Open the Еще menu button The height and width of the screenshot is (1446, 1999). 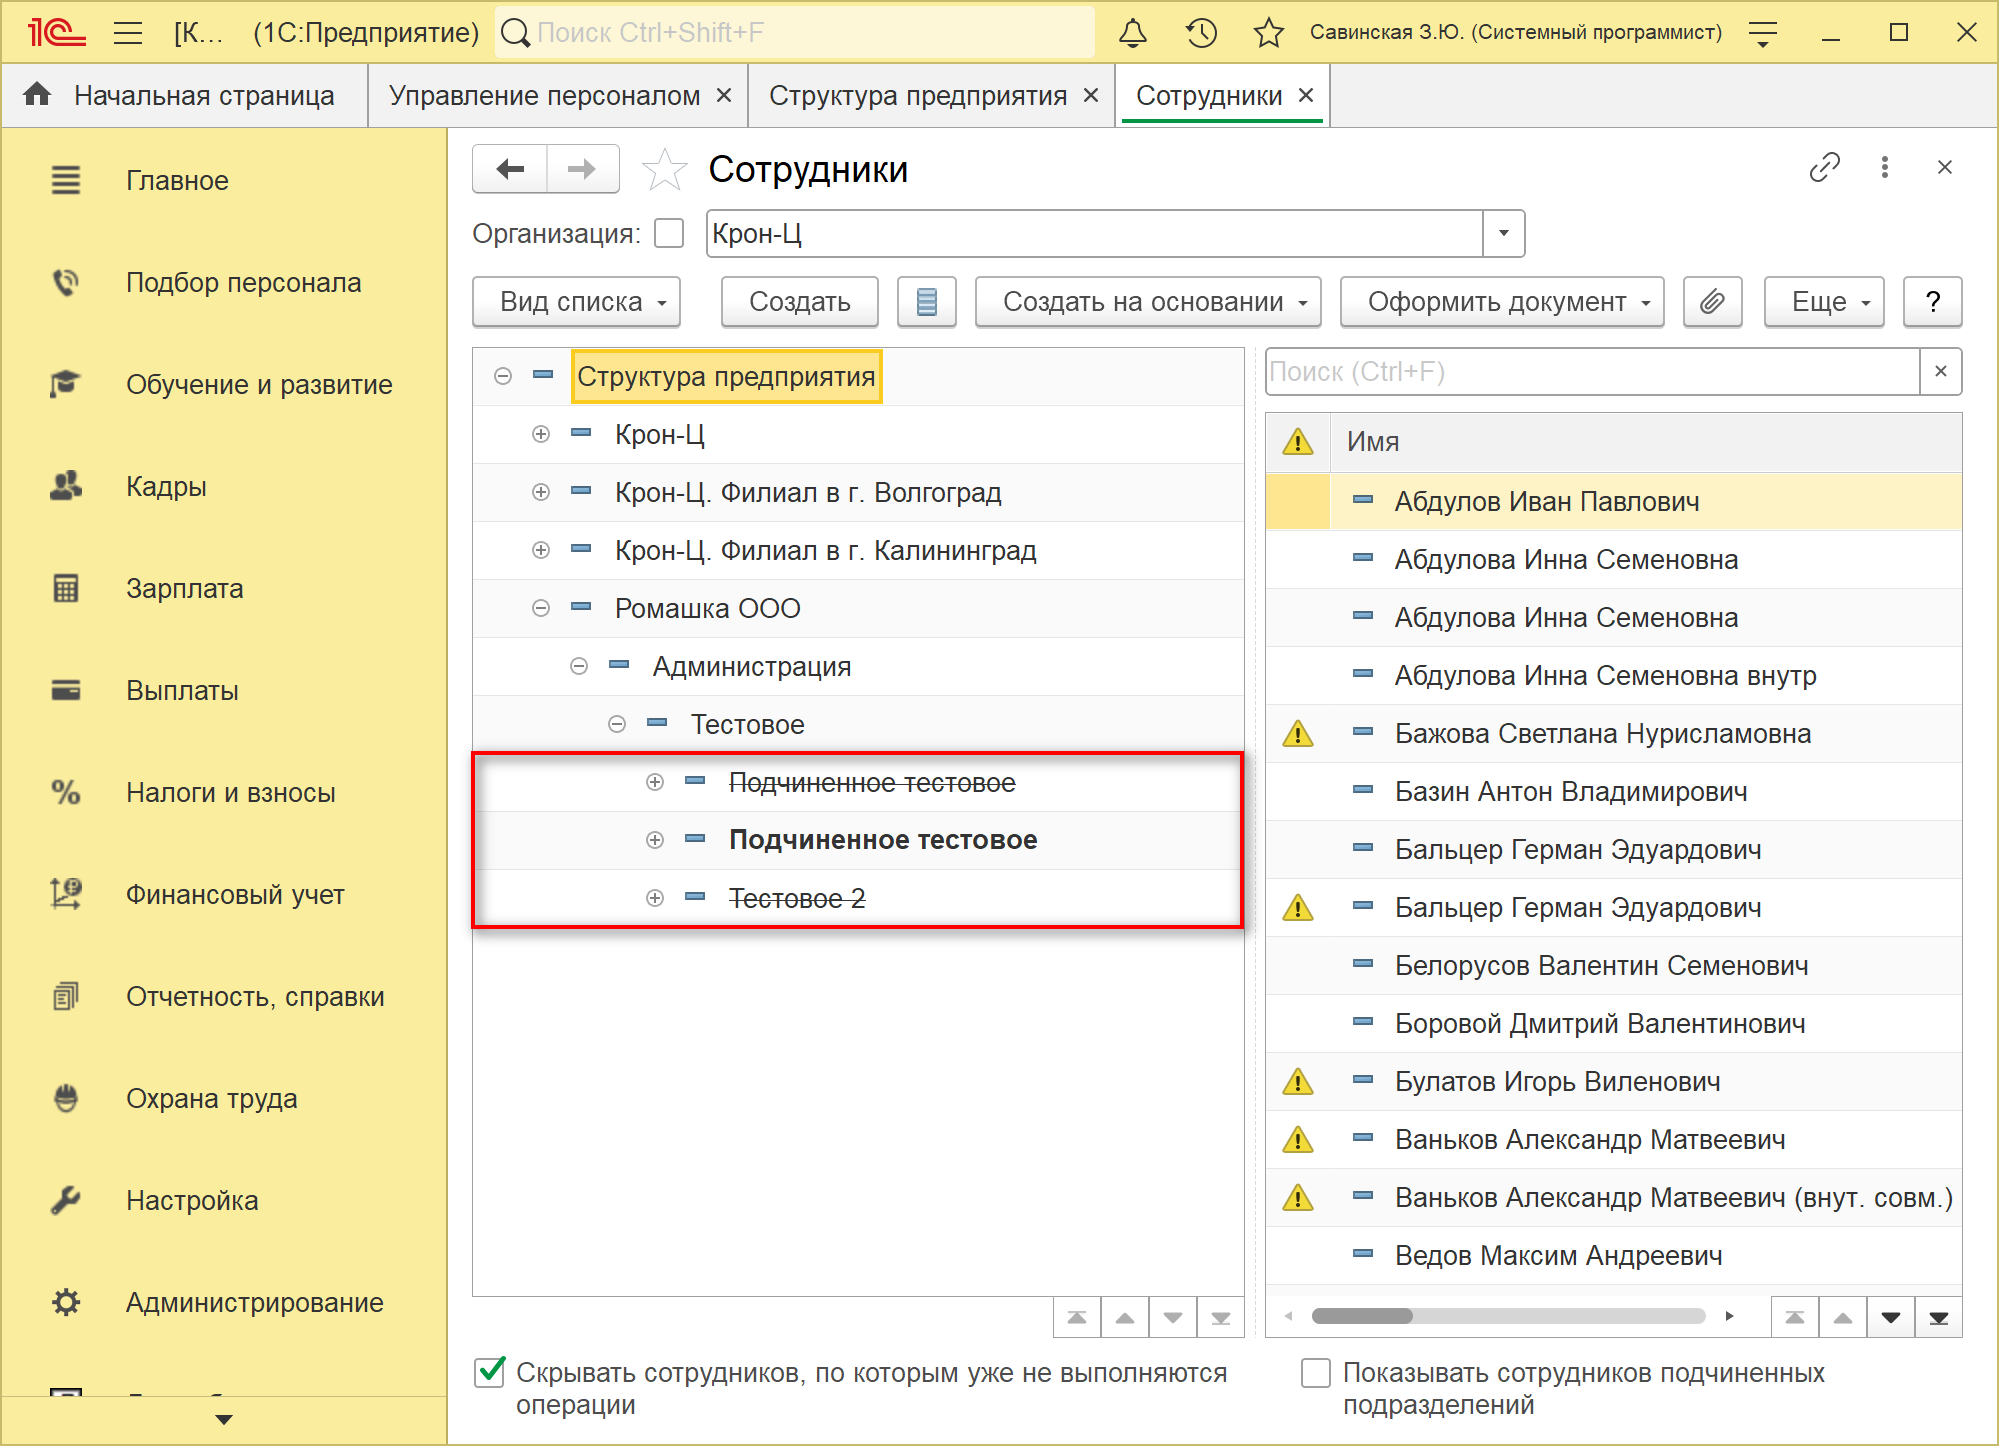[x=1823, y=302]
